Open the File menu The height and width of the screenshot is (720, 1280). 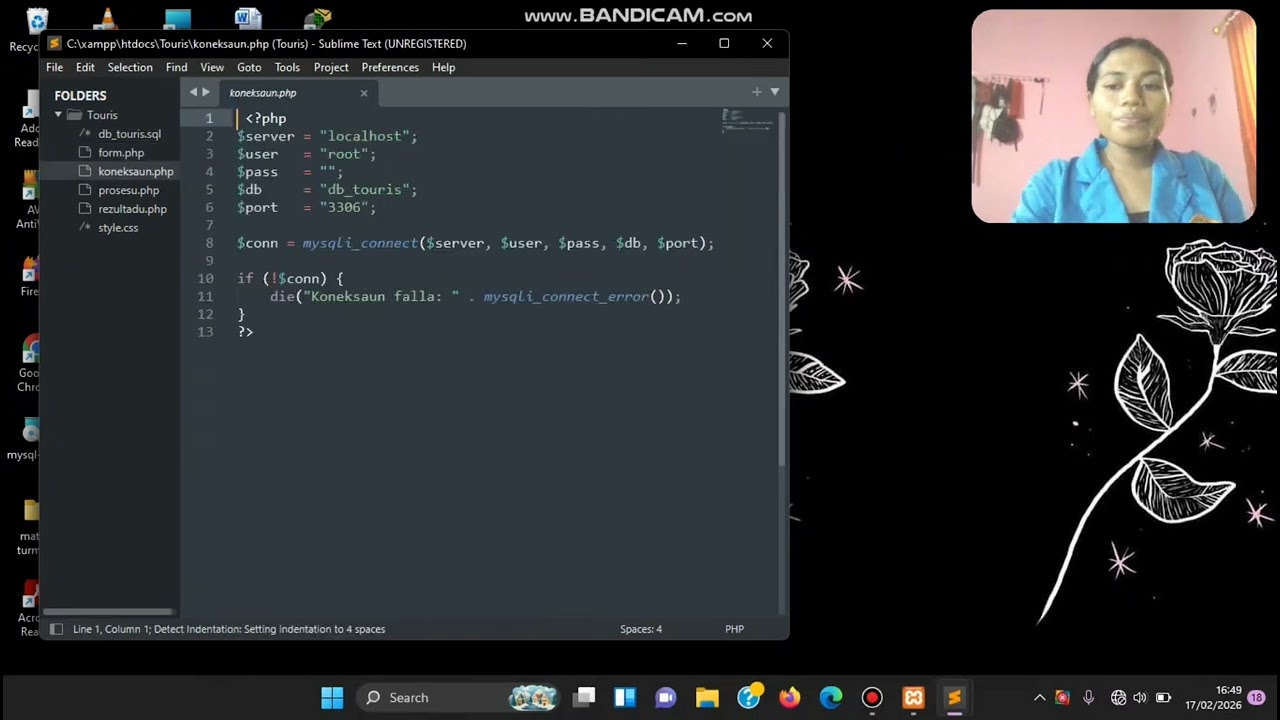[54, 67]
